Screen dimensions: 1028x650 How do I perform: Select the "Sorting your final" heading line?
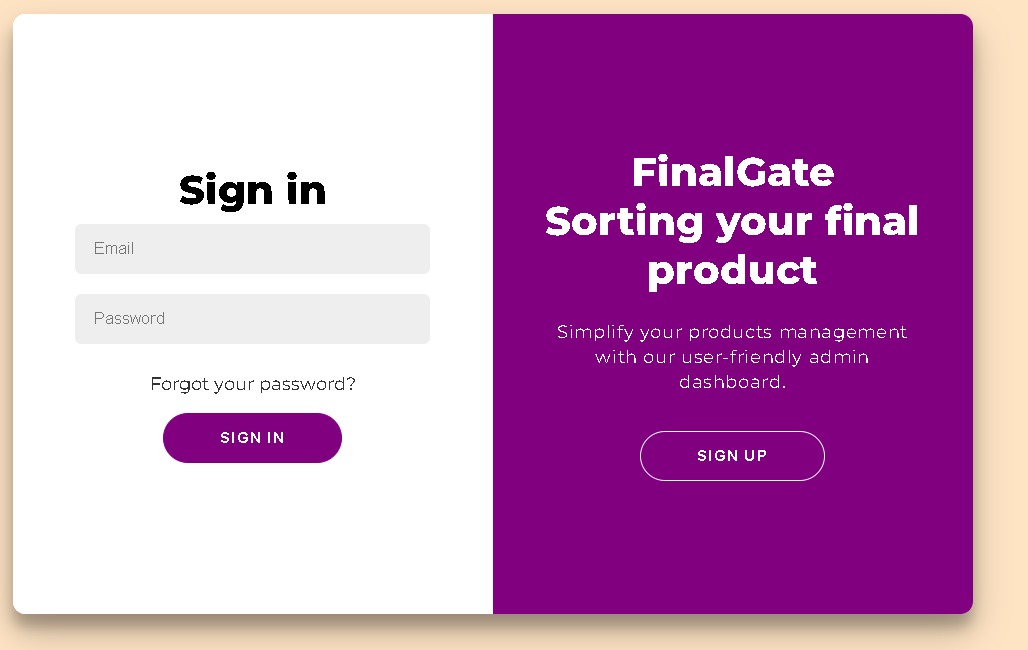(732, 221)
